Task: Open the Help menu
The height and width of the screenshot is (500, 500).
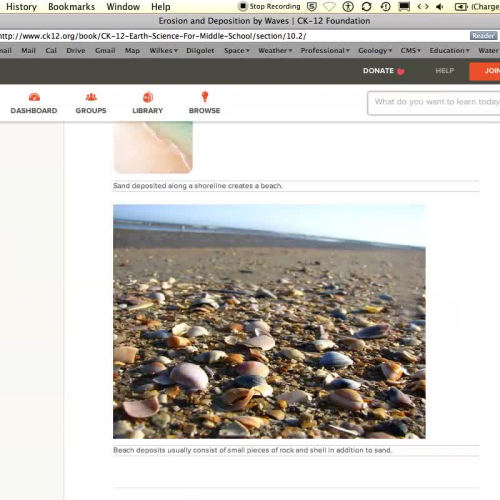Action: (161, 7)
